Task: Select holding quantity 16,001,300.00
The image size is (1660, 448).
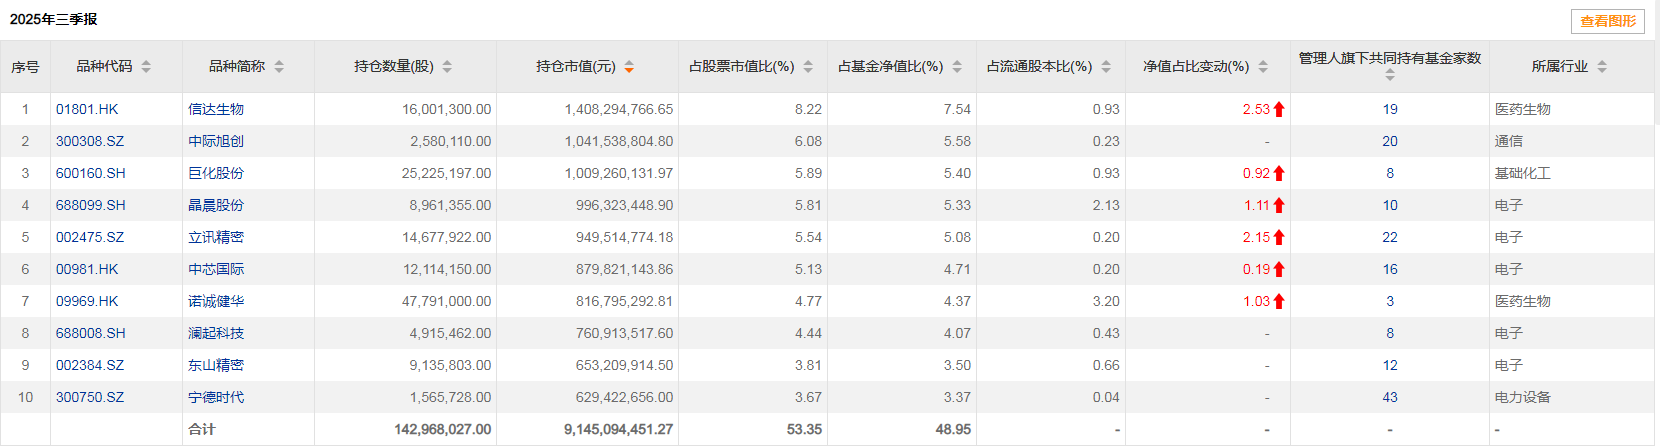Action: click(x=447, y=109)
